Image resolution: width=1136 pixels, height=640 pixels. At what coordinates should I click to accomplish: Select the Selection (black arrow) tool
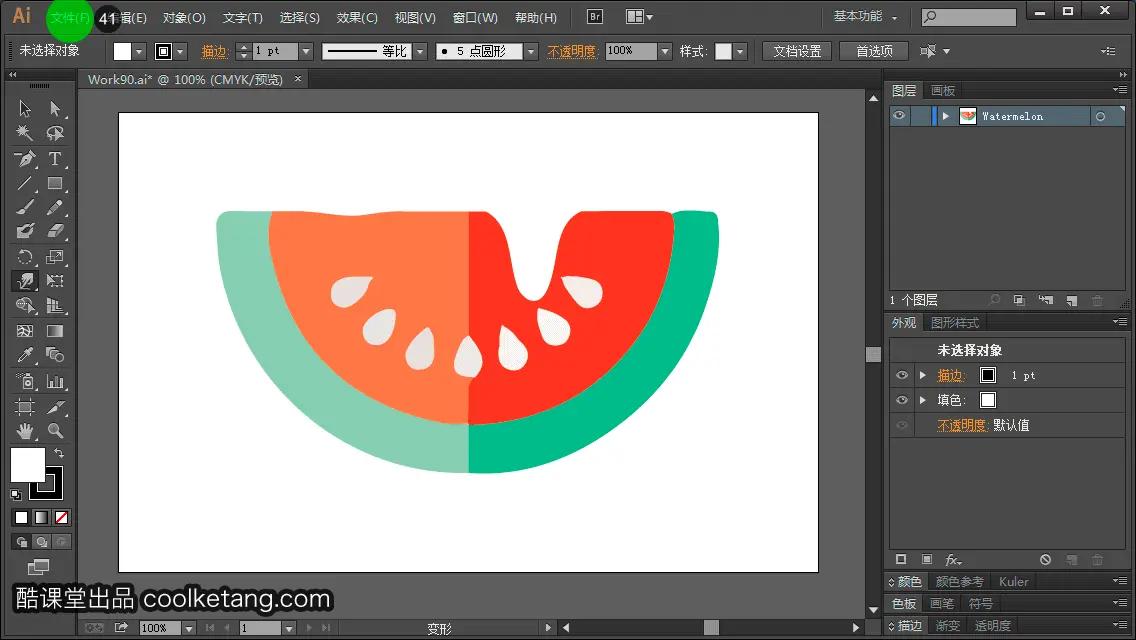25,109
